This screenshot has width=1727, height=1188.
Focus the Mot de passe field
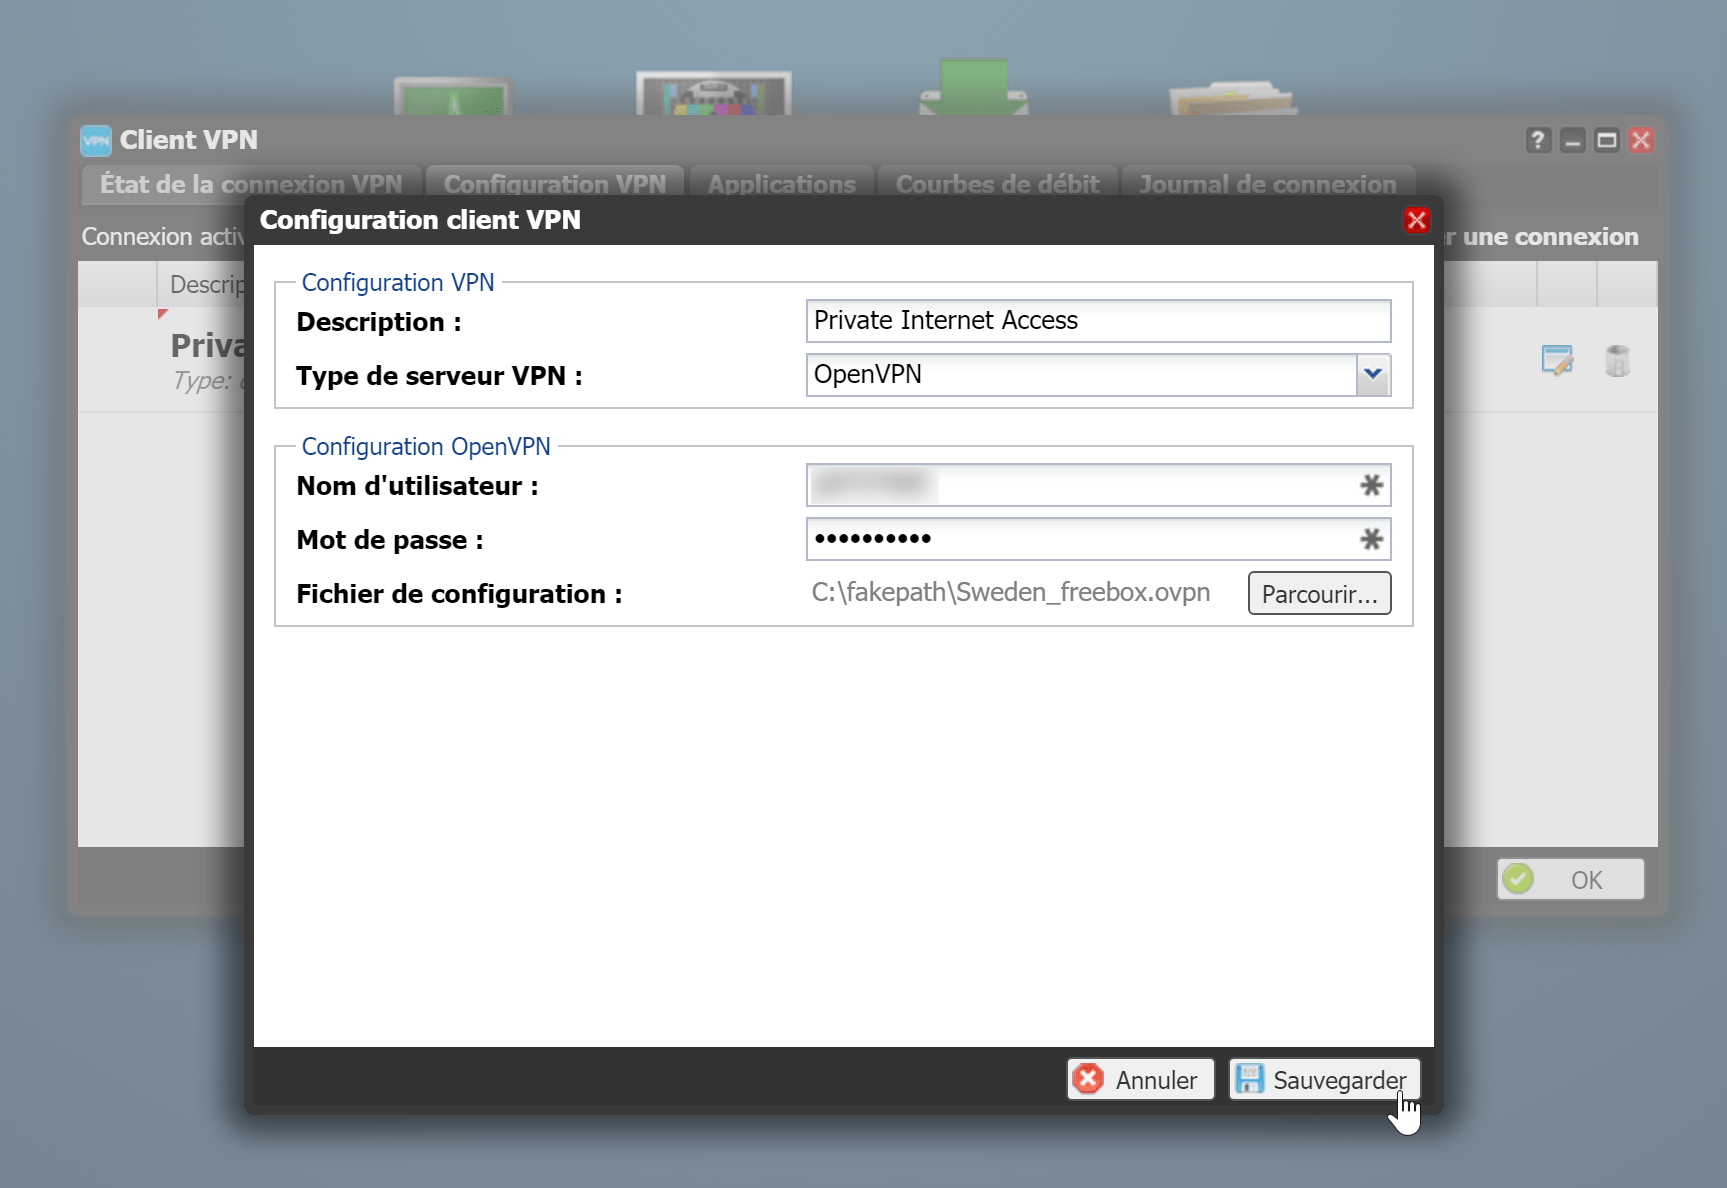[x=1098, y=539]
